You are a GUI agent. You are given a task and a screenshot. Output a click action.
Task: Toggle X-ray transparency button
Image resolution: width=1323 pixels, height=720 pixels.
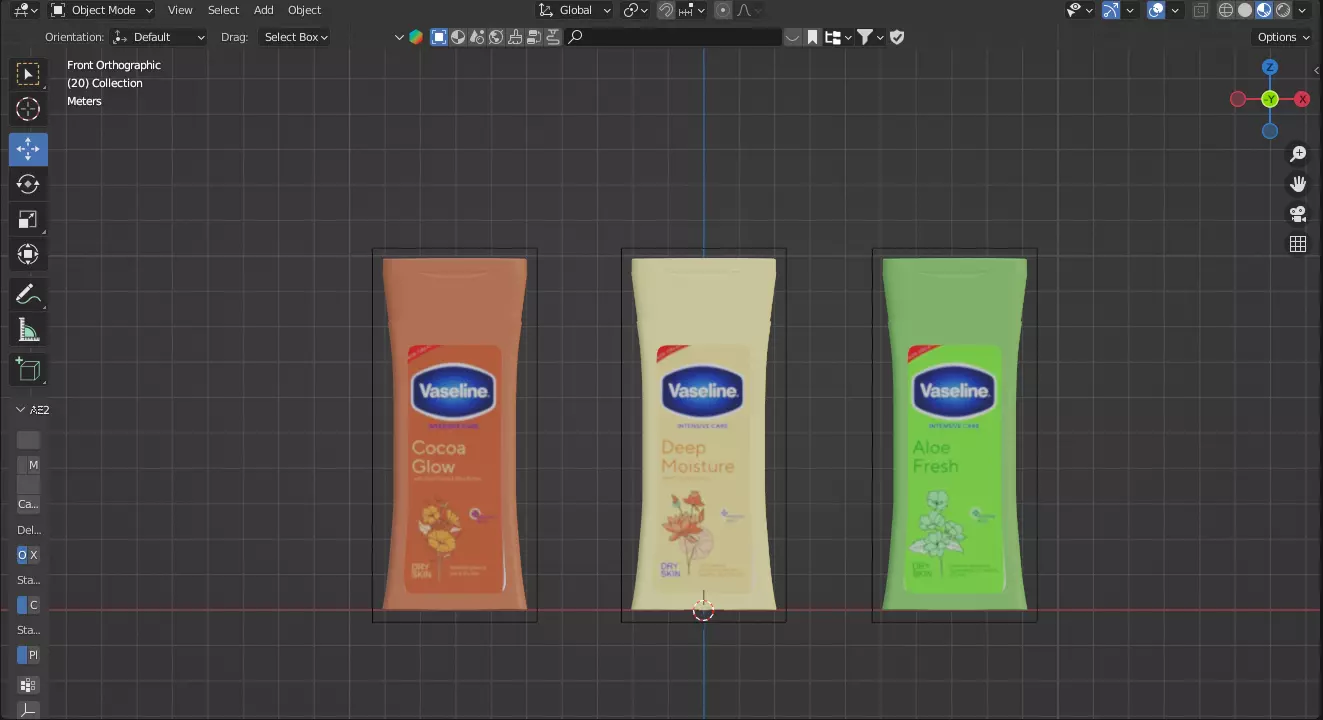pos(1200,10)
